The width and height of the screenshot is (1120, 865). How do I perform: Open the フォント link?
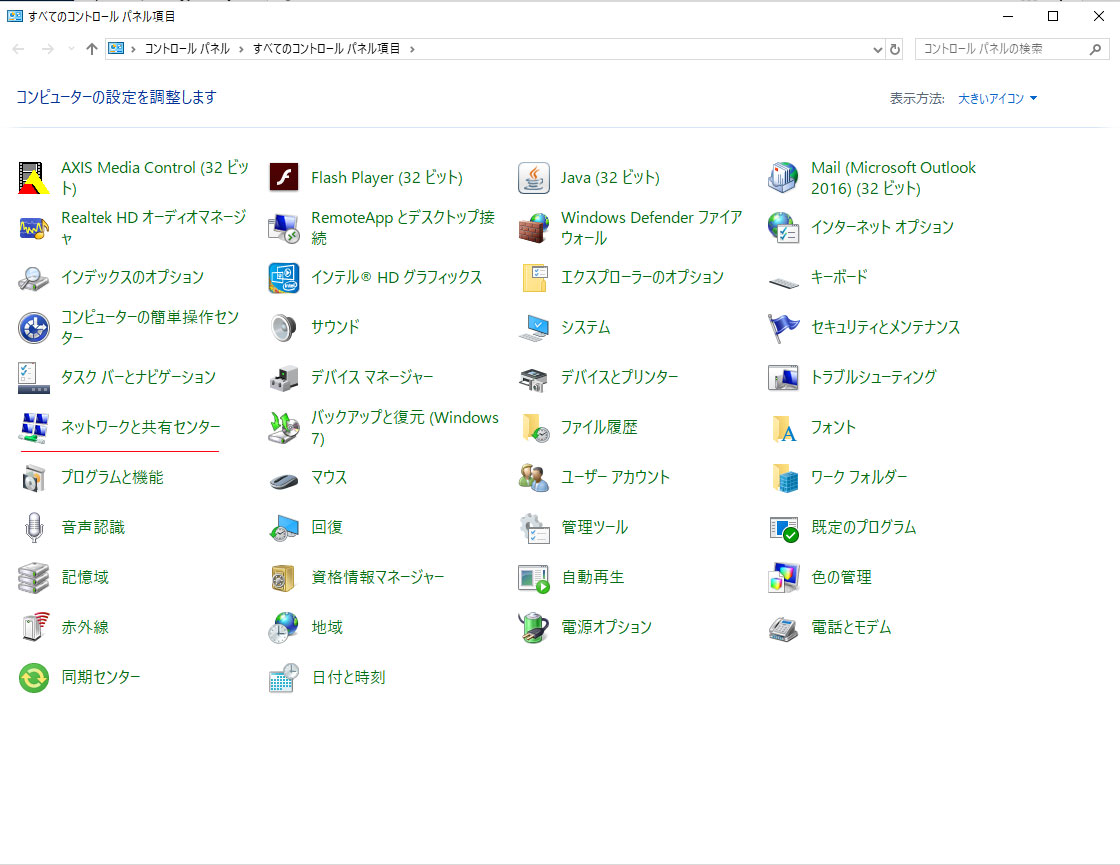pos(833,427)
